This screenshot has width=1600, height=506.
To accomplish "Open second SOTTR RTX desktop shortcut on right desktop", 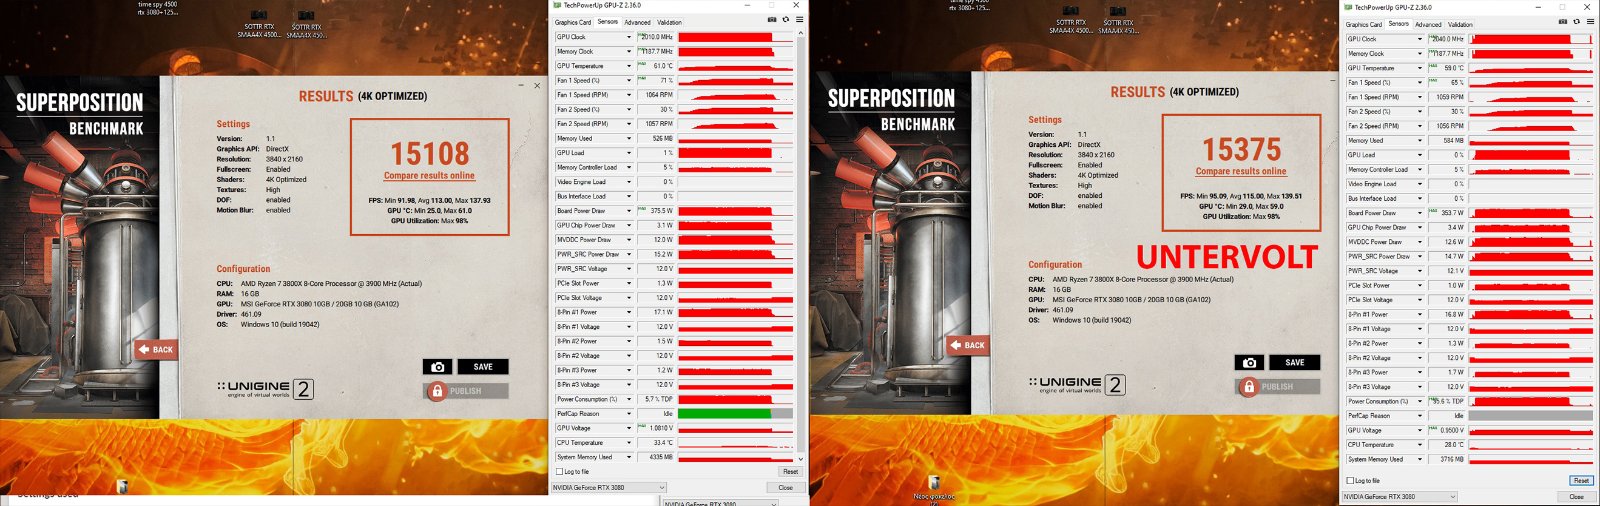I will pyautogui.click(x=1118, y=22).
